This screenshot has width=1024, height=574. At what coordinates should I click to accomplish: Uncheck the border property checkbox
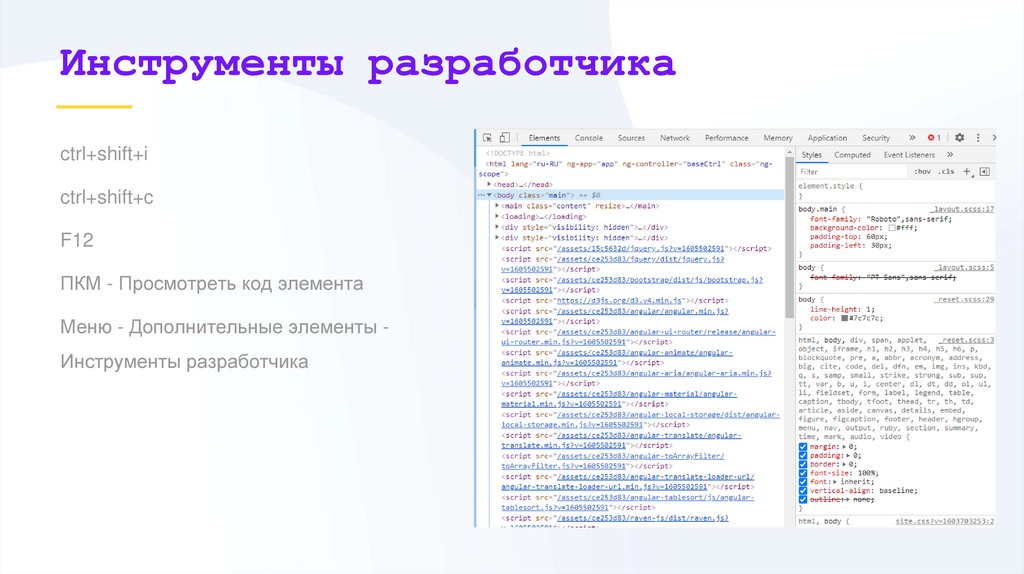pos(803,464)
